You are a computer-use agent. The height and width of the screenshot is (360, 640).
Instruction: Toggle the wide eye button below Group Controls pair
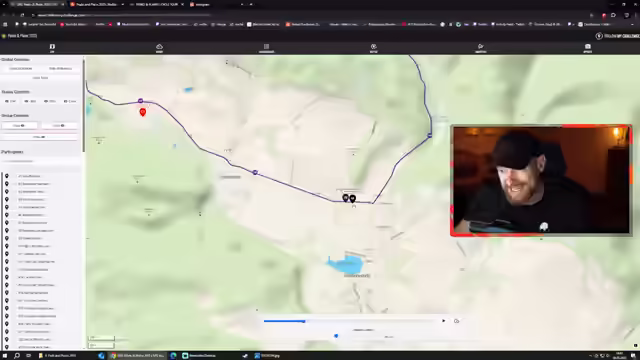click(39, 137)
